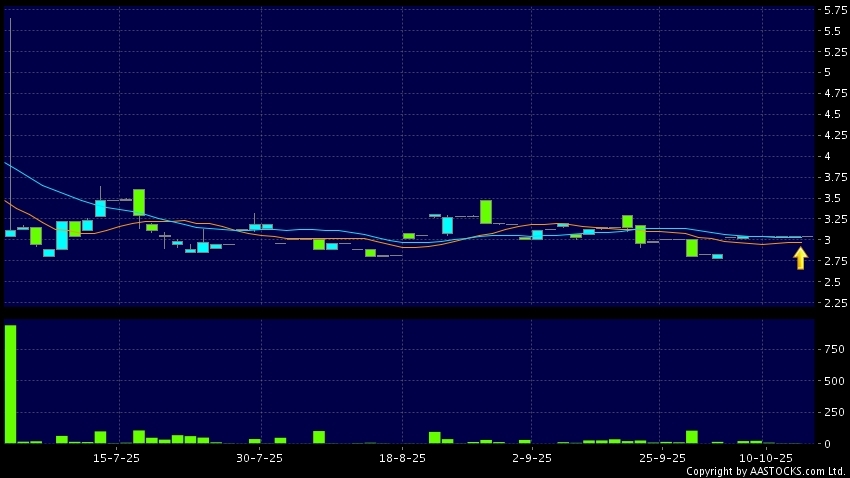Screen dimensions: 850x478
Task: Click the green volume bar above the 25-9-25 label
Action: 691,437
